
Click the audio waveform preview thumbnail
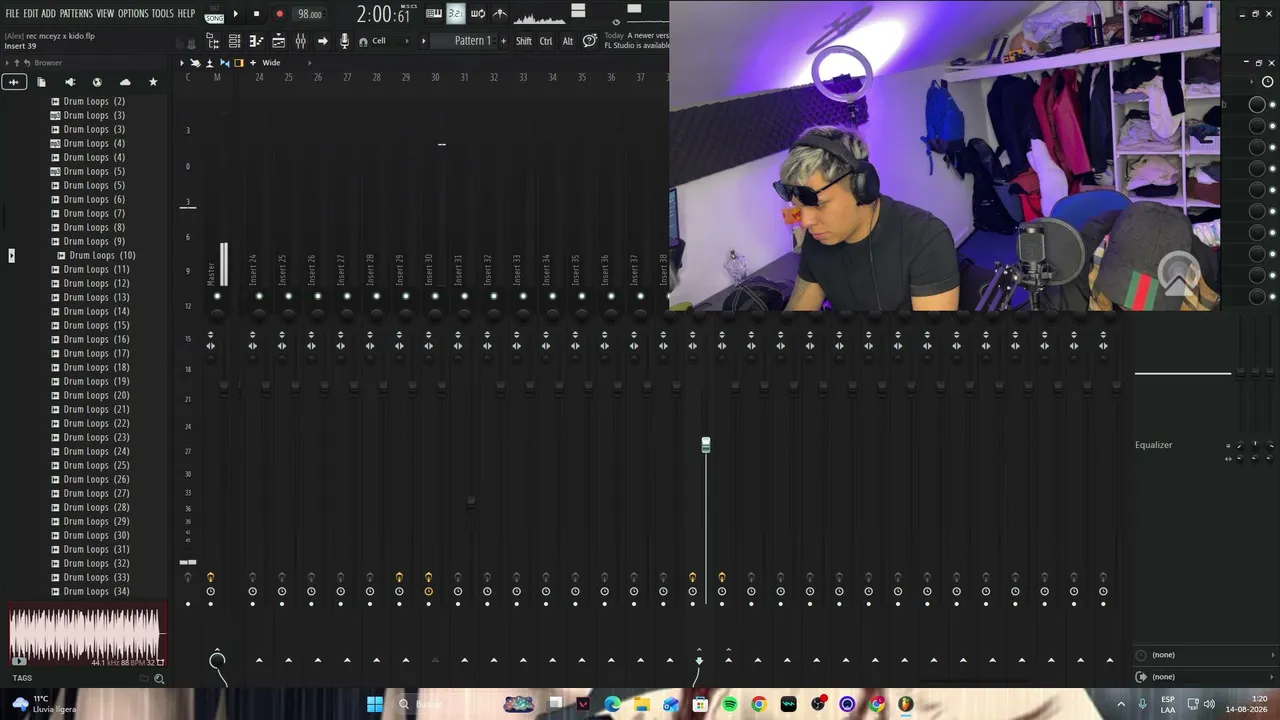coord(87,636)
